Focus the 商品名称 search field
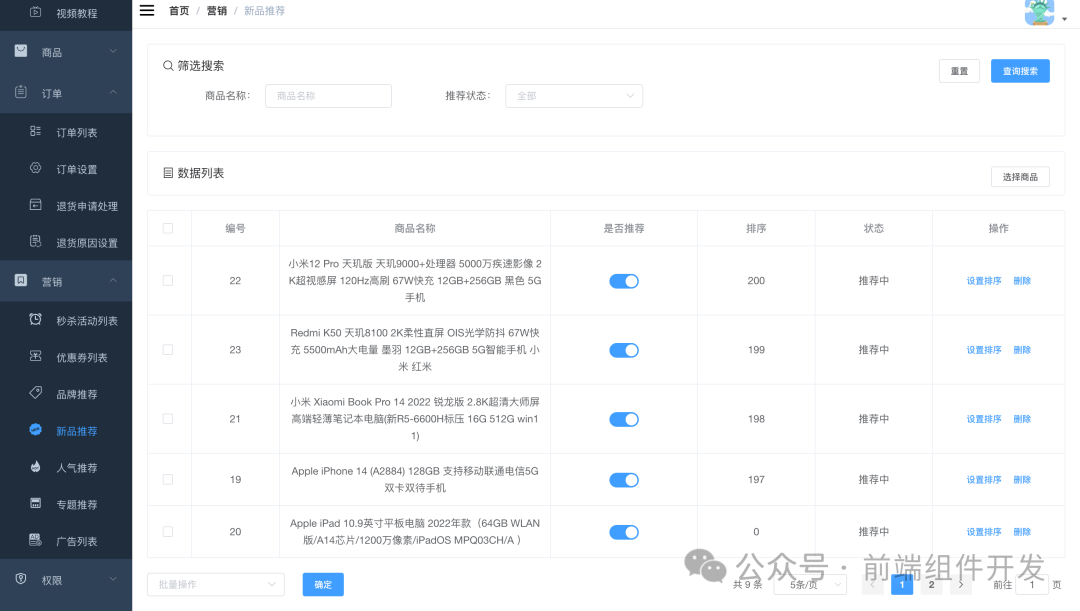Screen dimensions: 1080x611 point(329,96)
